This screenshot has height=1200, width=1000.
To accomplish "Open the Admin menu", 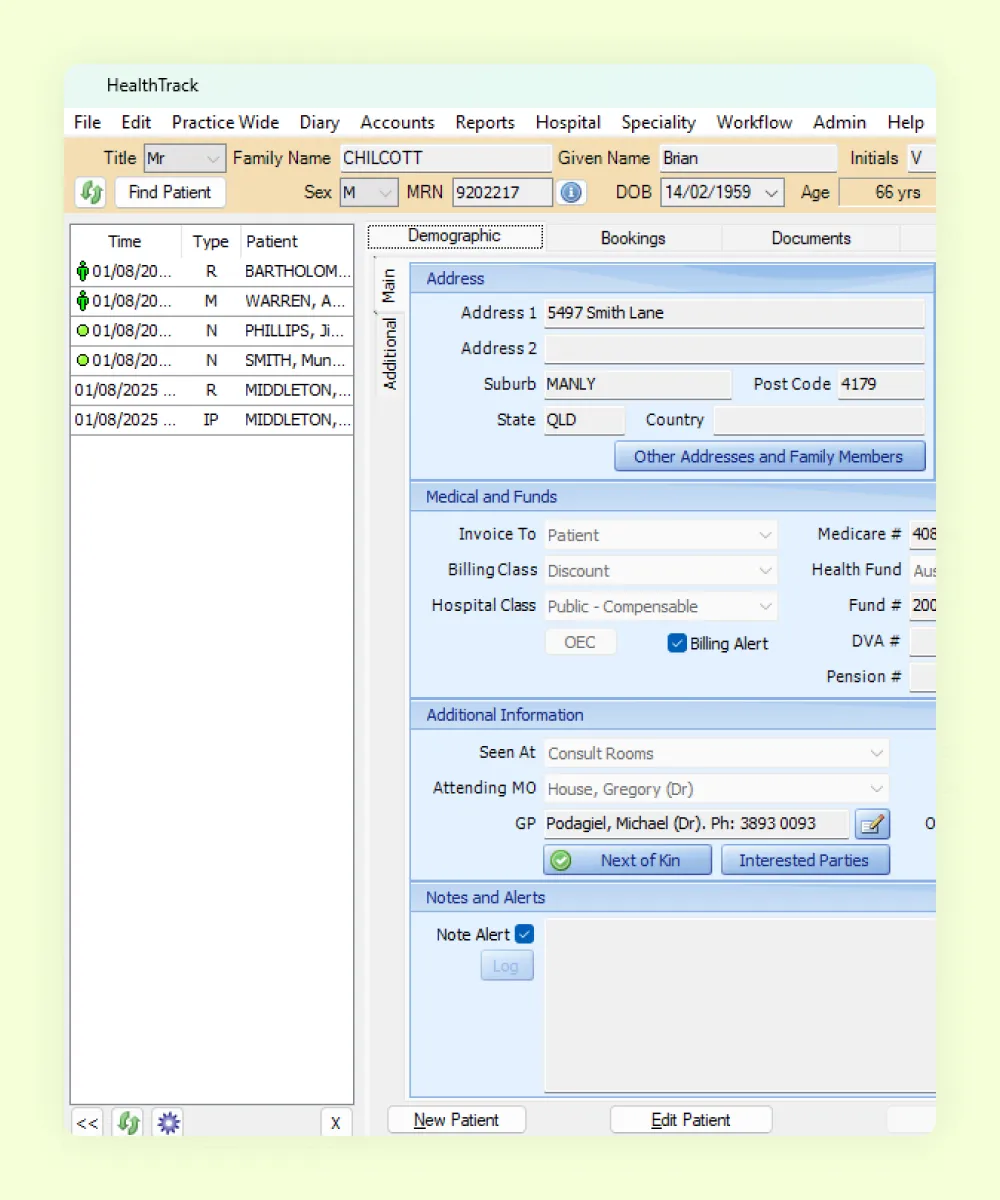I will coord(839,122).
